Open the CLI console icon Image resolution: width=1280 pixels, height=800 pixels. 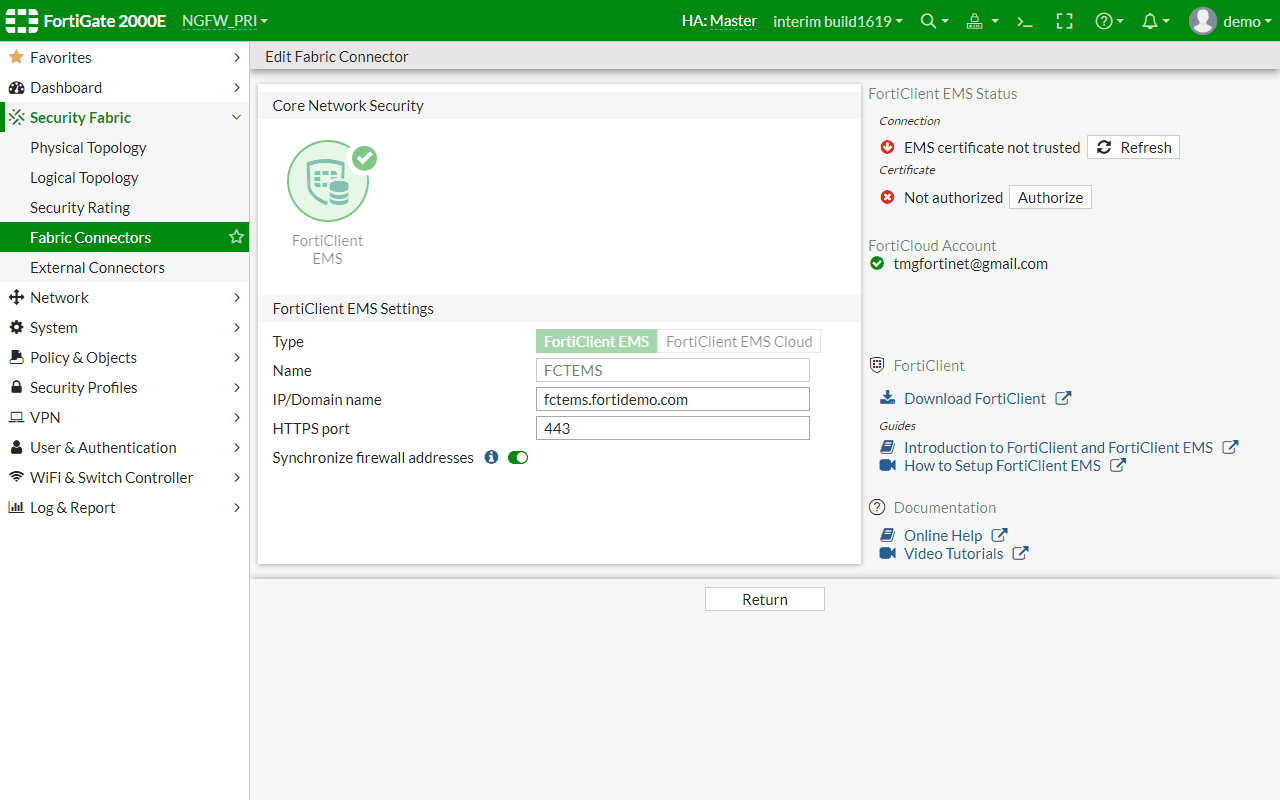pos(1024,21)
